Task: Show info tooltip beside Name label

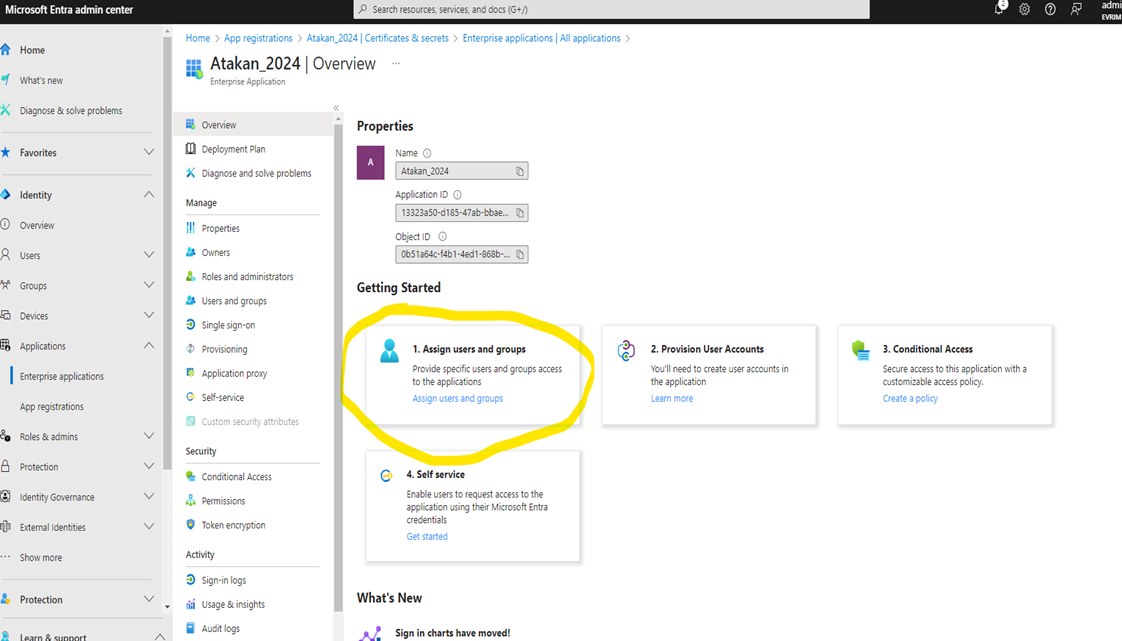Action: 427,153
